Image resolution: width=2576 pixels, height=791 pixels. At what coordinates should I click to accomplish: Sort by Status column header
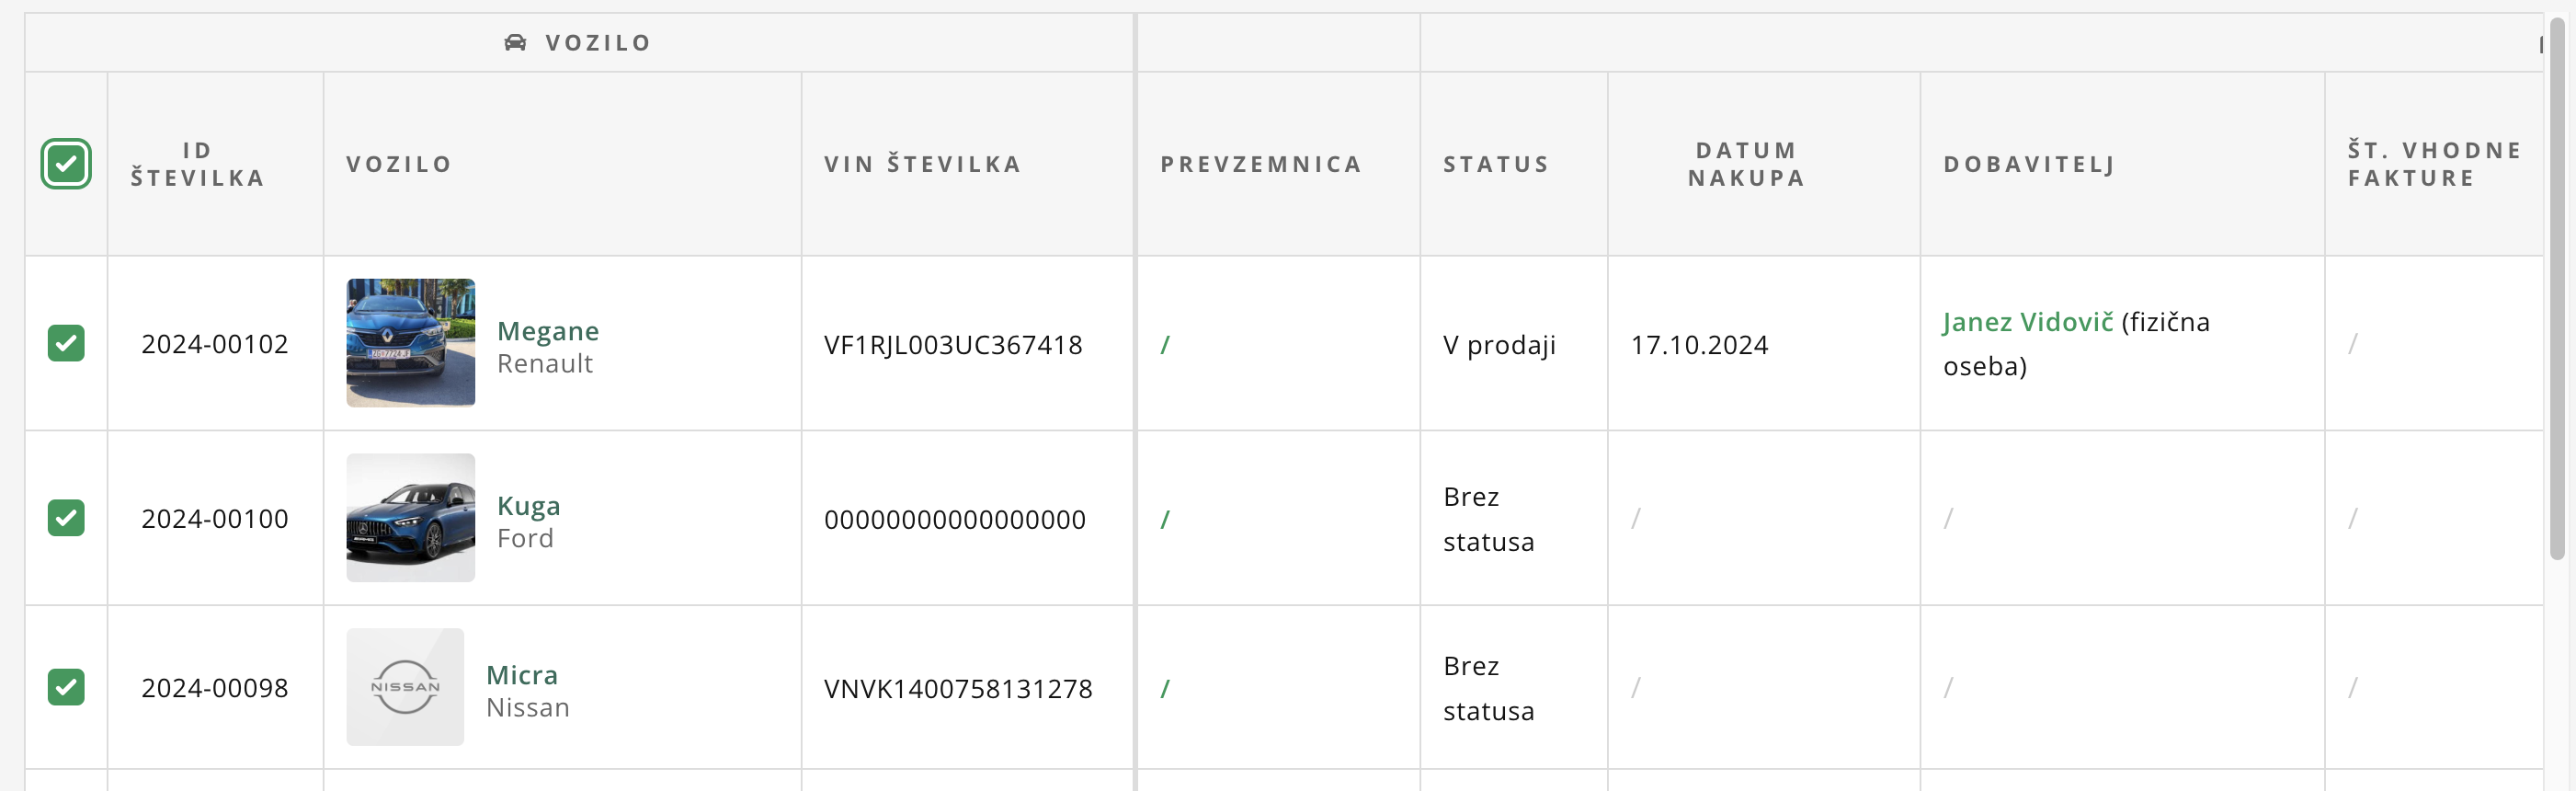click(x=1495, y=164)
